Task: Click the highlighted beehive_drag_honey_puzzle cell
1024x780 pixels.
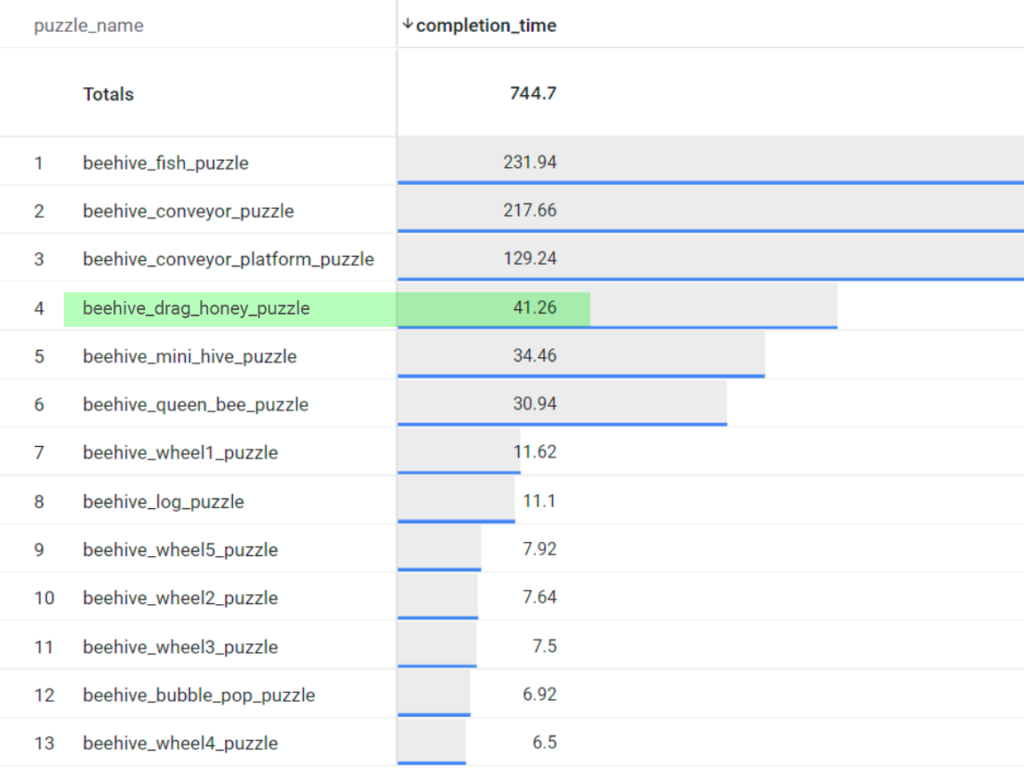Action: [196, 308]
